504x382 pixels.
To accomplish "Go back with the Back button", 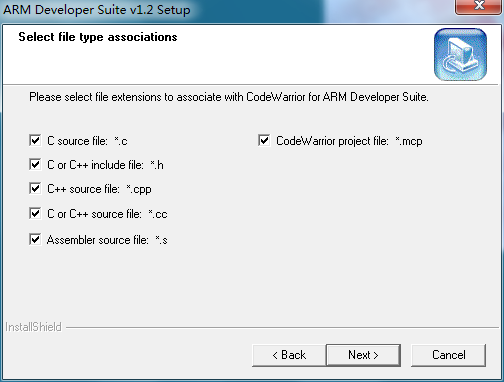I will [x=289, y=355].
